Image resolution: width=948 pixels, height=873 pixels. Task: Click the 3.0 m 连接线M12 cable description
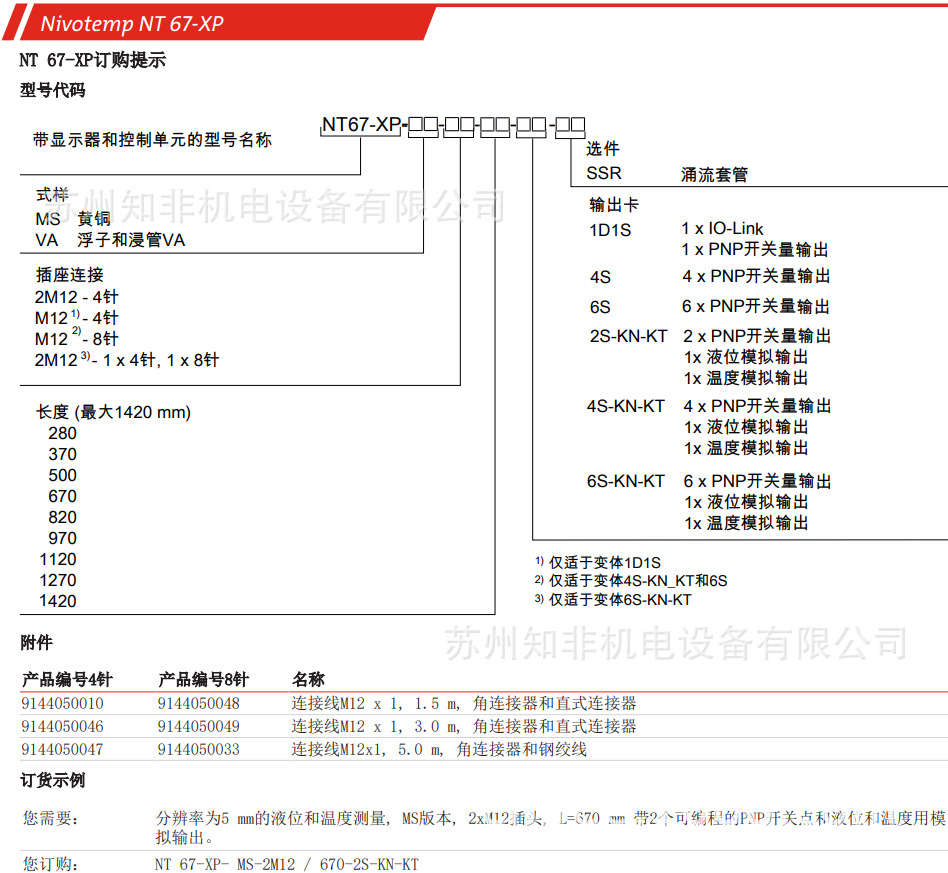pos(464,727)
